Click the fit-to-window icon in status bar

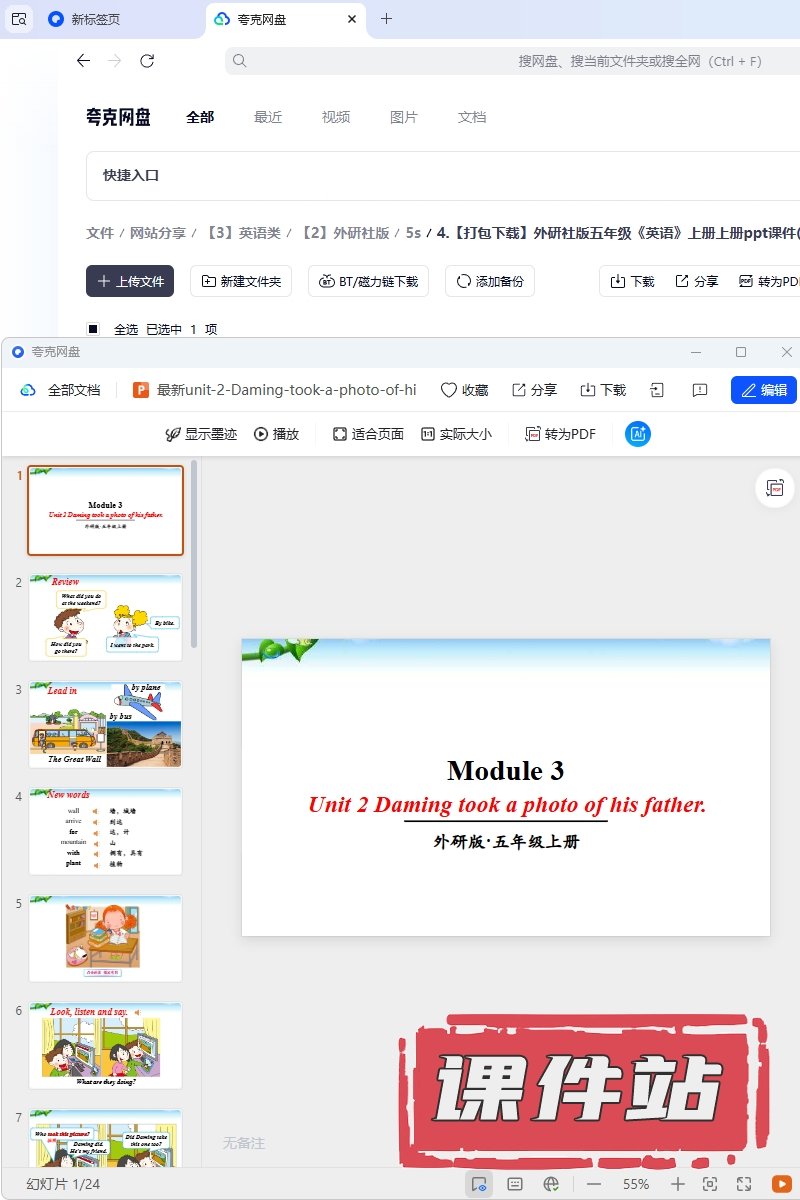pyautogui.click(x=710, y=1184)
